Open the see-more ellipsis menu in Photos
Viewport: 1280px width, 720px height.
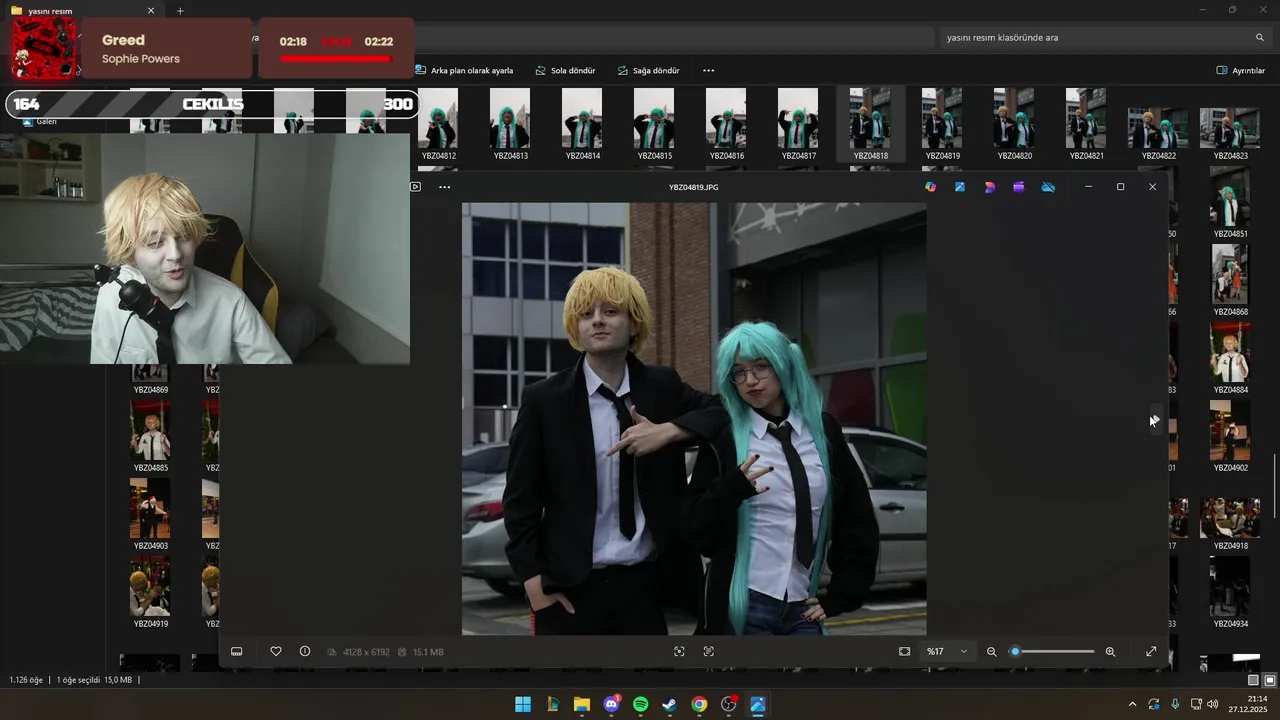tap(444, 187)
